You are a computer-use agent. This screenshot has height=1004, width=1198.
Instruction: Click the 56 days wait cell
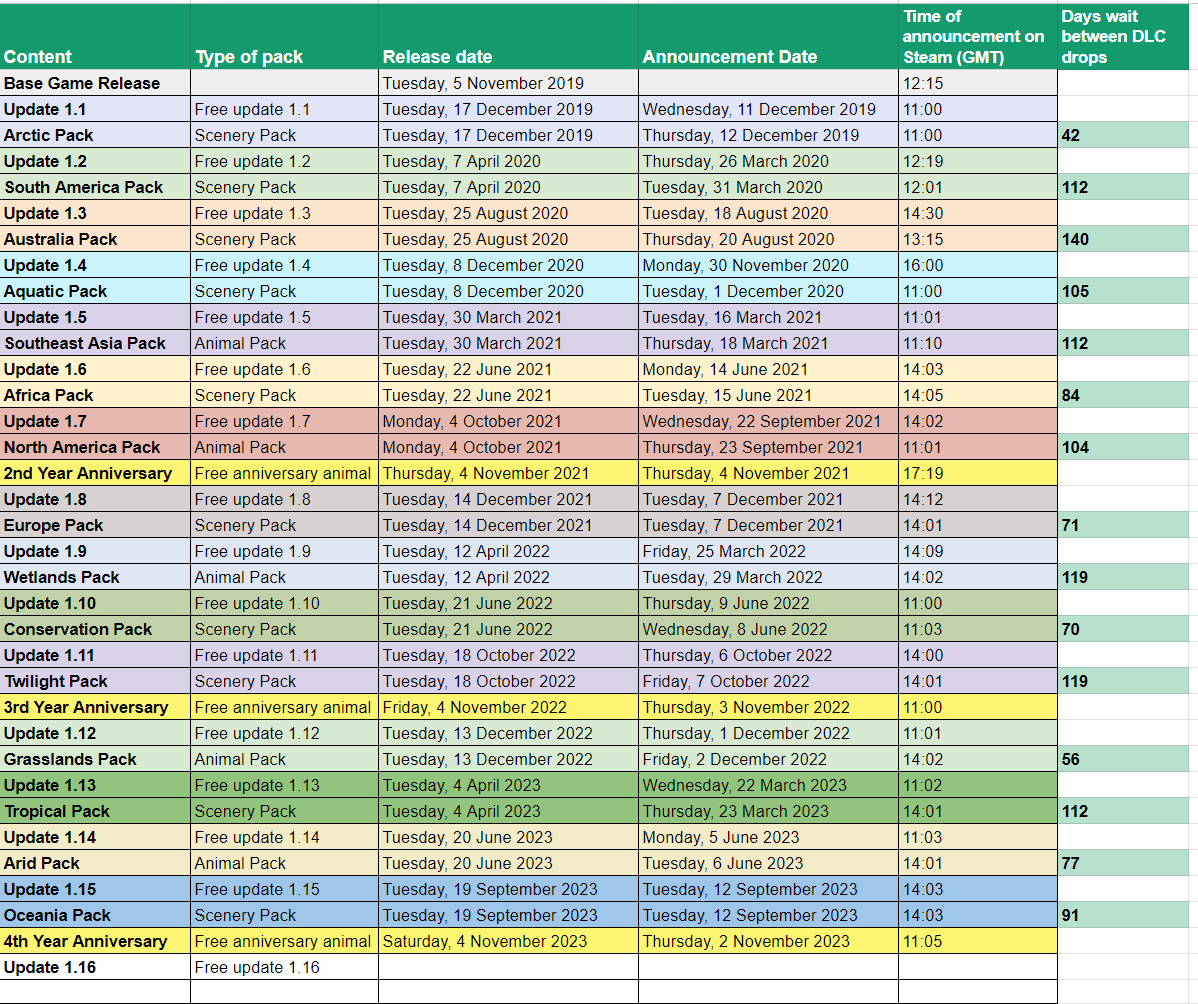(x=1123, y=759)
